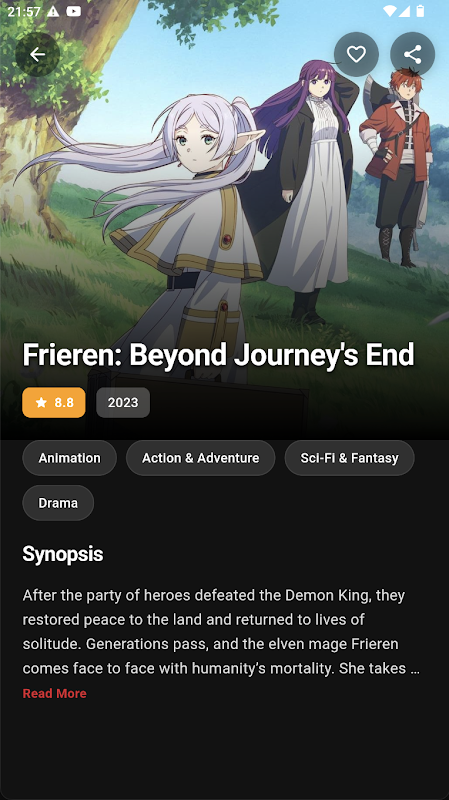Click the truncated synopsis paragraph
This screenshot has height=800, width=449.
pos(221,632)
